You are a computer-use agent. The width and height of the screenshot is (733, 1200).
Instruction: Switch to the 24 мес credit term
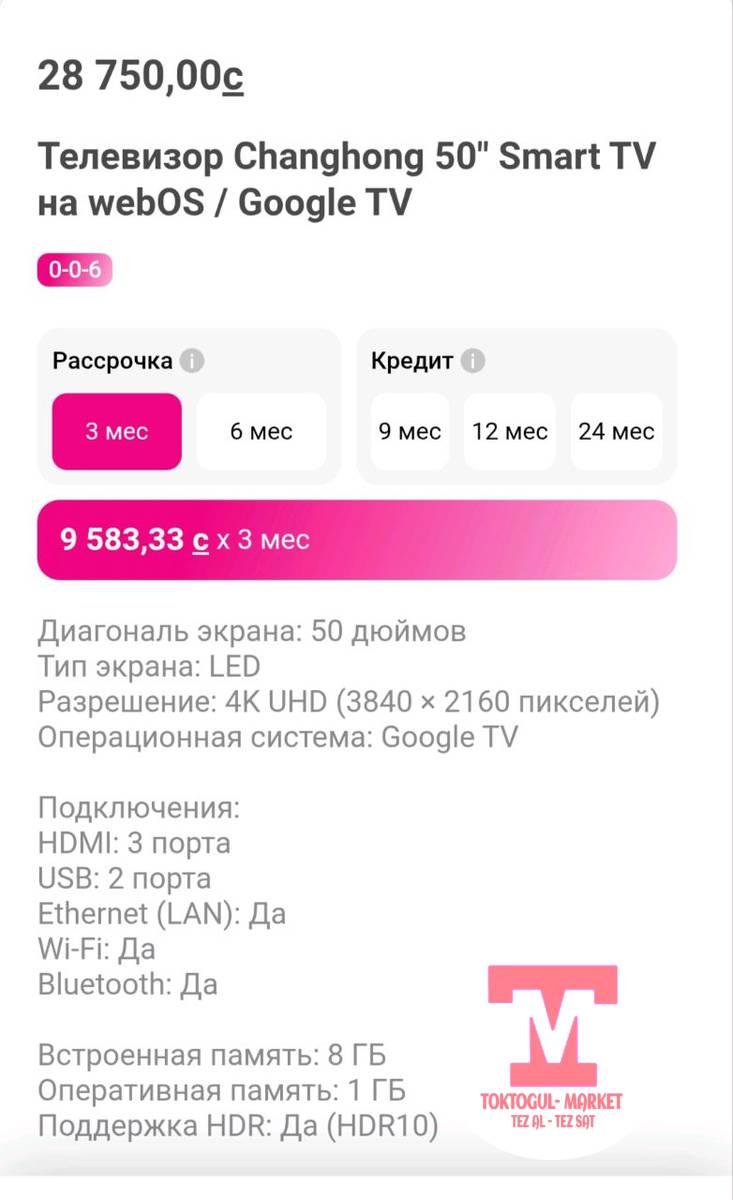coord(616,431)
